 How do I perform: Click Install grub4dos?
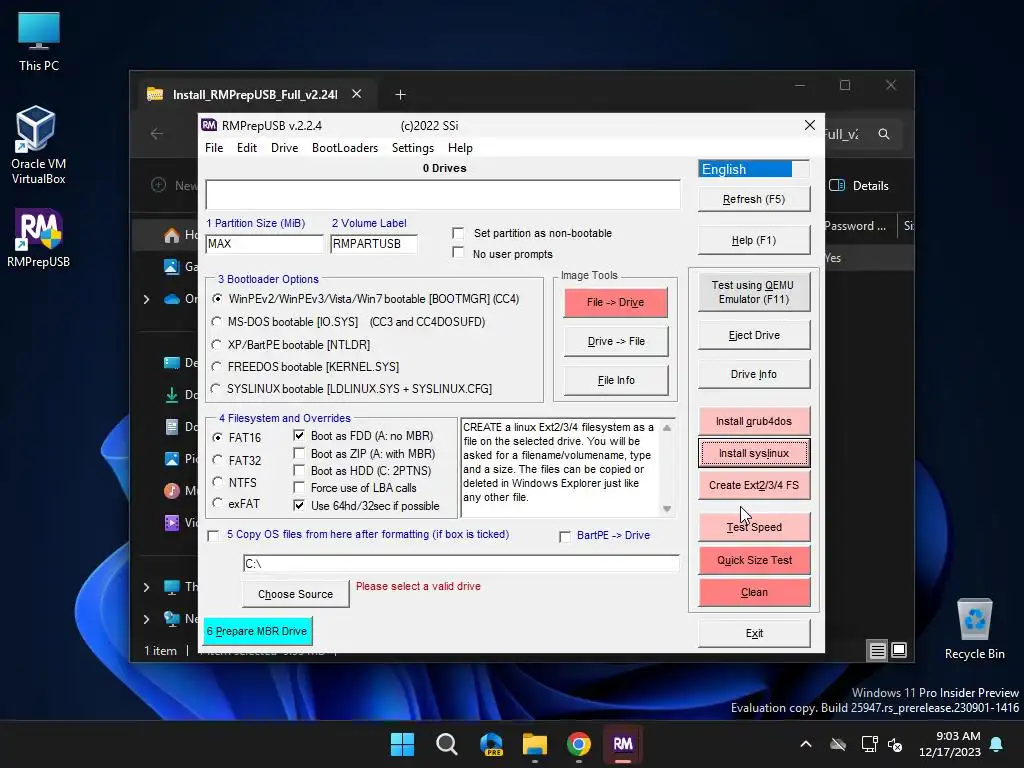click(x=754, y=421)
